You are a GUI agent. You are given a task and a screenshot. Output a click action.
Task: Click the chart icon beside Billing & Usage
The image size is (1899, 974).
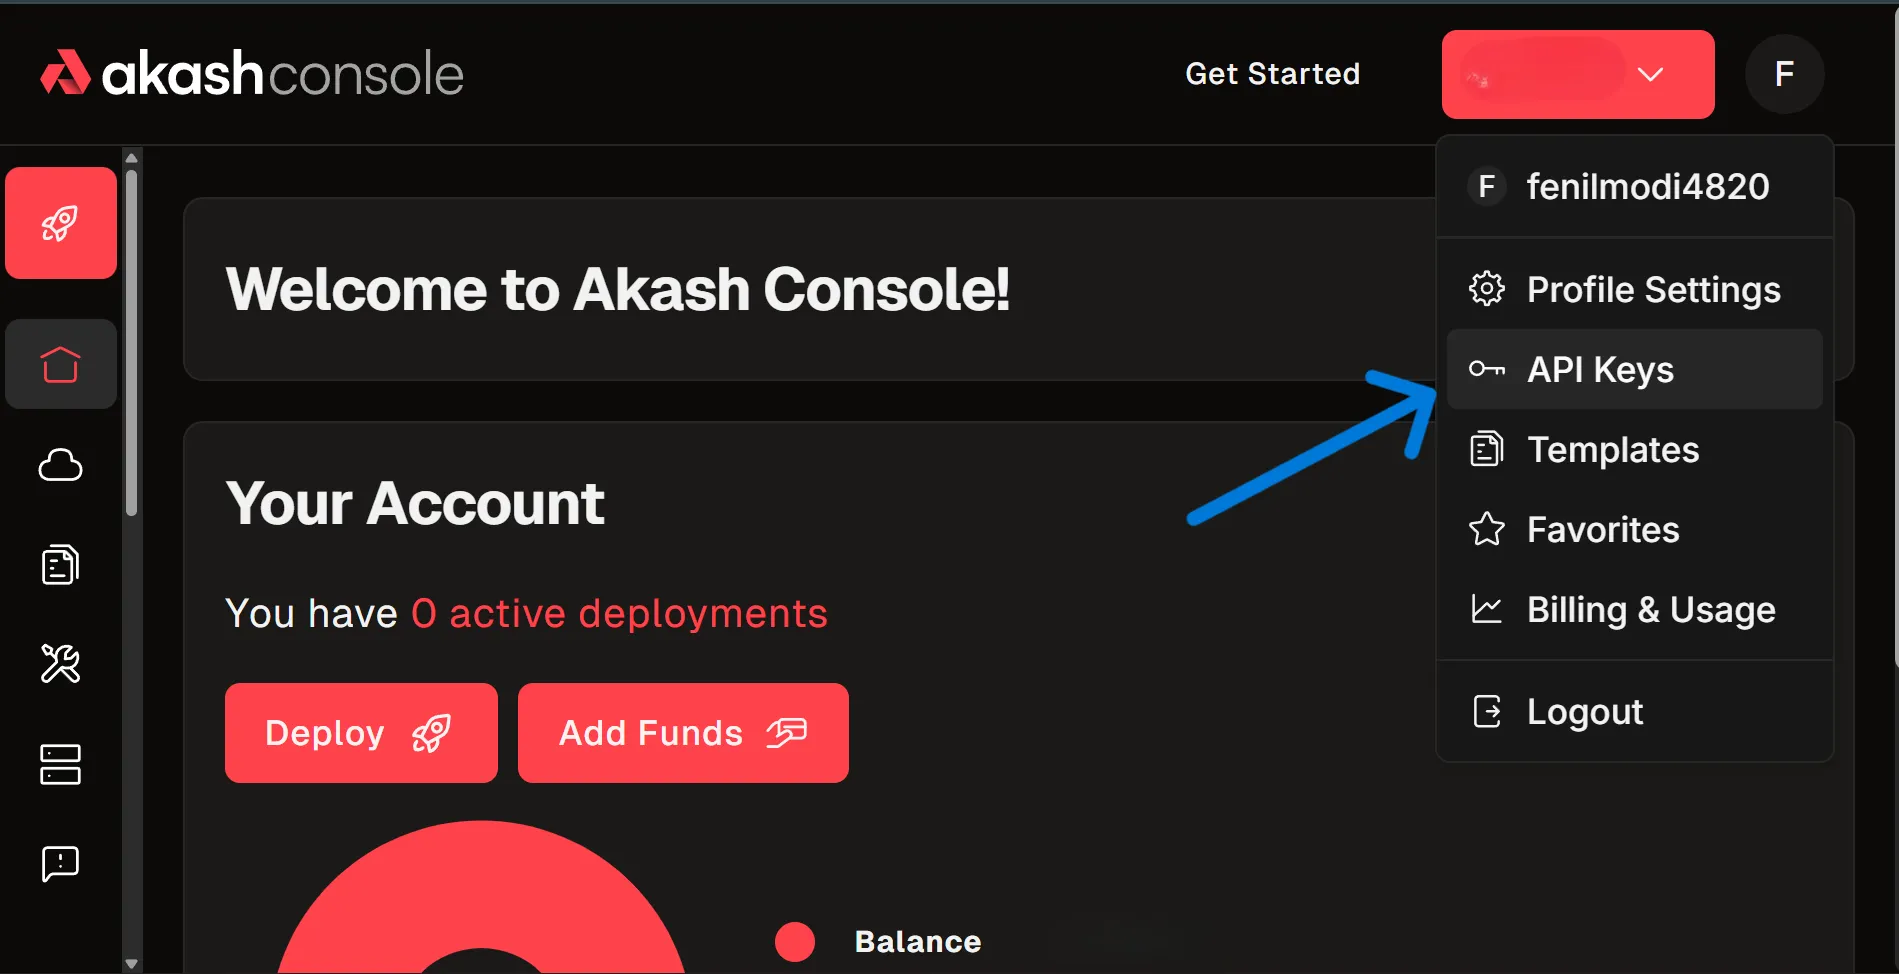pos(1487,609)
